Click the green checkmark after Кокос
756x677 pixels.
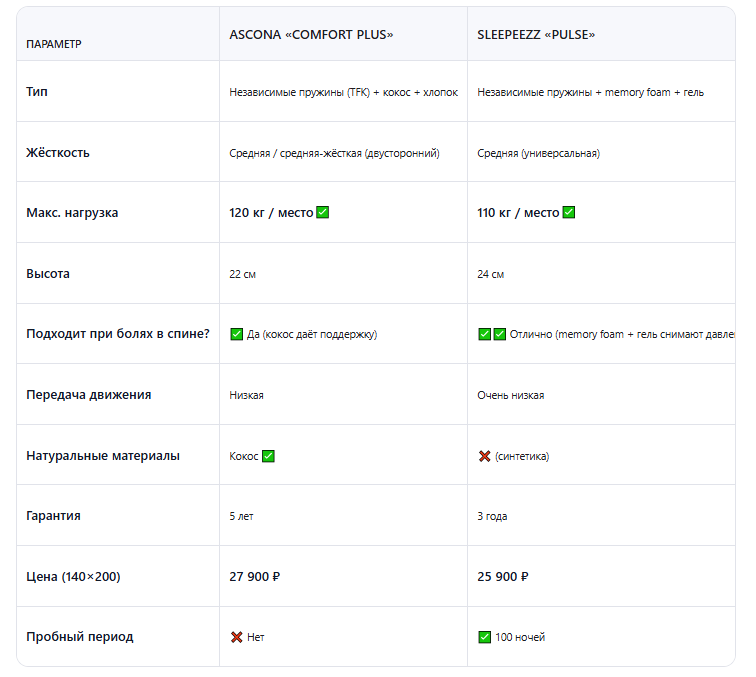(268, 456)
